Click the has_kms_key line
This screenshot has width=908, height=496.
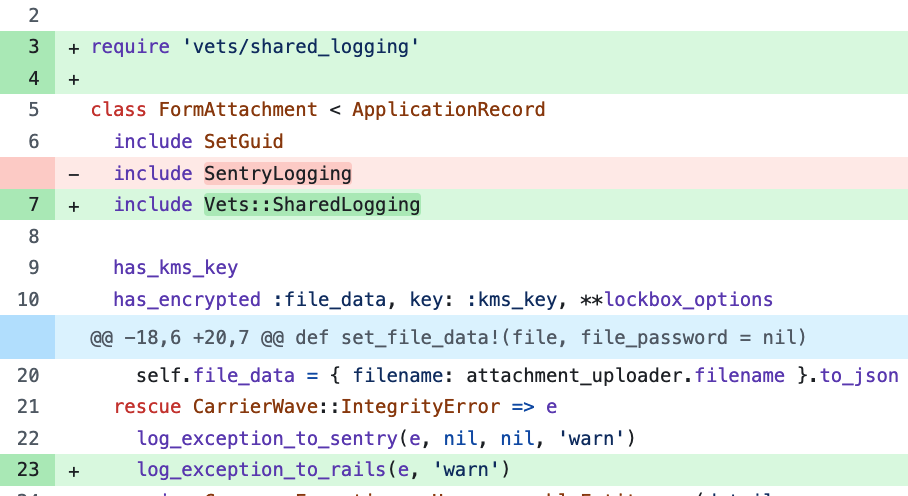175,268
